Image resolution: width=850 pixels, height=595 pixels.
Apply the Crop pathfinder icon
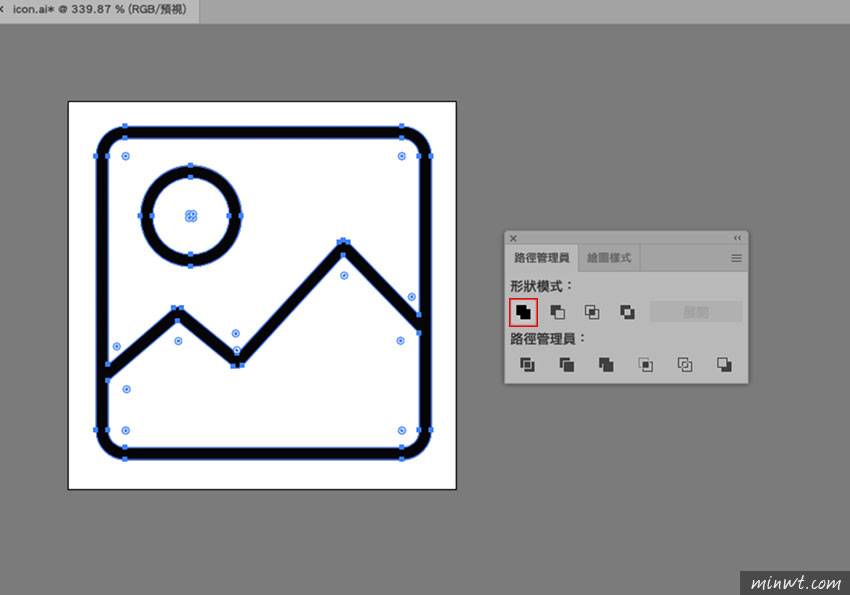point(645,365)
